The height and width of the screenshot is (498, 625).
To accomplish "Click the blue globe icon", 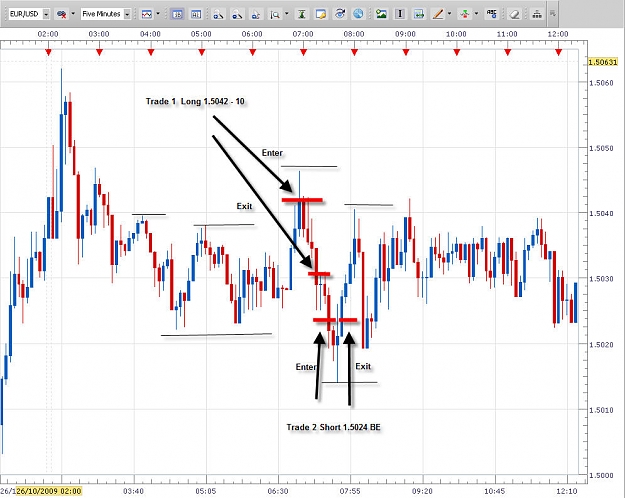I will point(358,14).
